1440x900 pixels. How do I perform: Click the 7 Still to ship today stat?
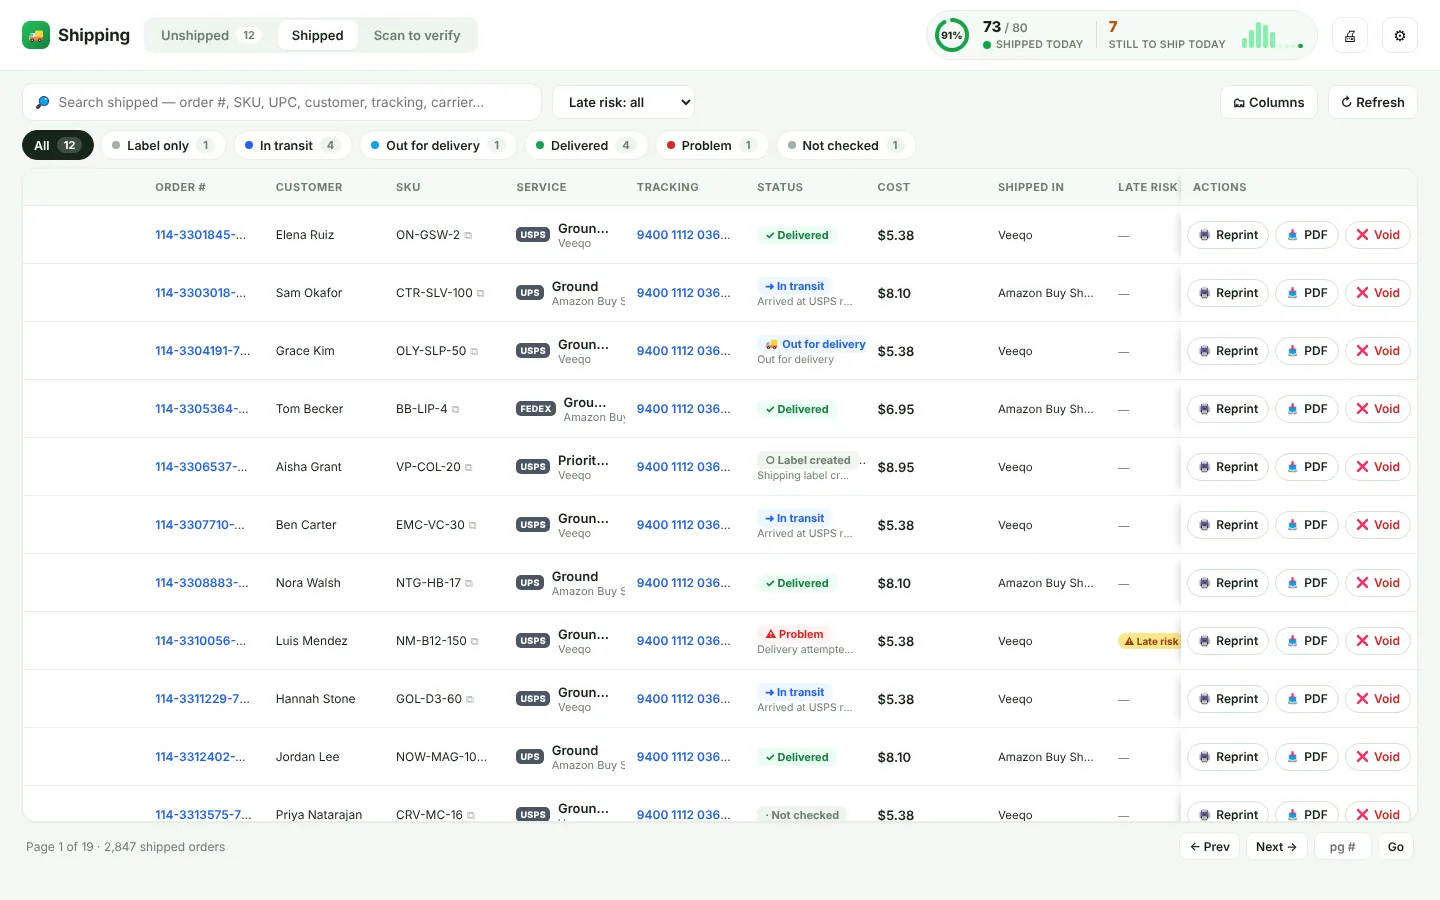click(x=1167, y=35)
